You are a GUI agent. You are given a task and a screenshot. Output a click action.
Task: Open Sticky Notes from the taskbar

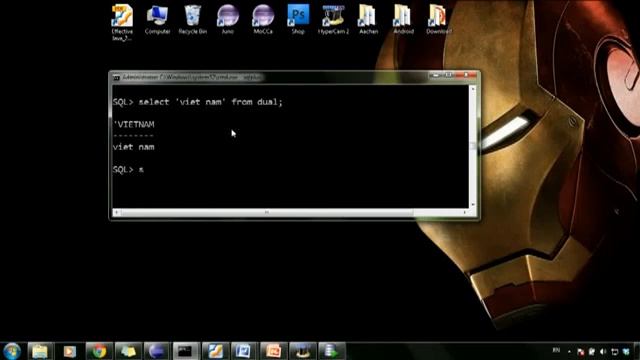(128, 351)
